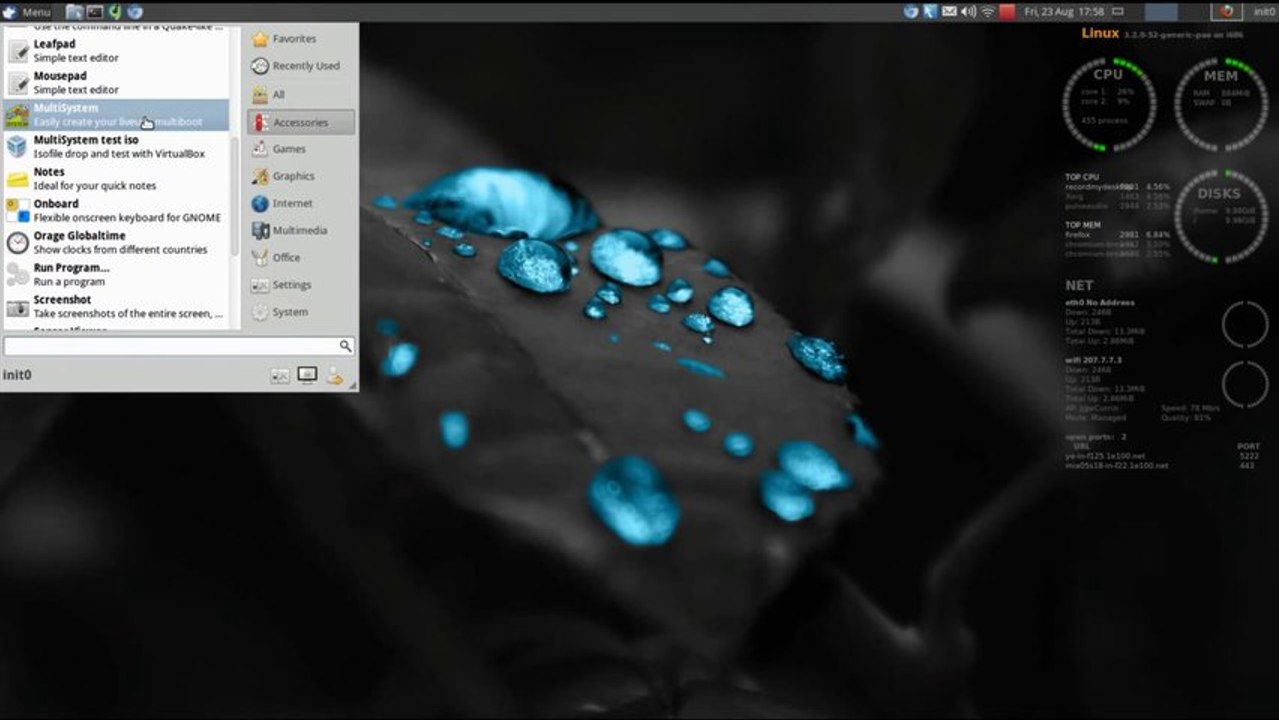Viewport: 1279px width, 720px height.
Task: Launch Mousepad text editor
Action: tap(116, 83)
